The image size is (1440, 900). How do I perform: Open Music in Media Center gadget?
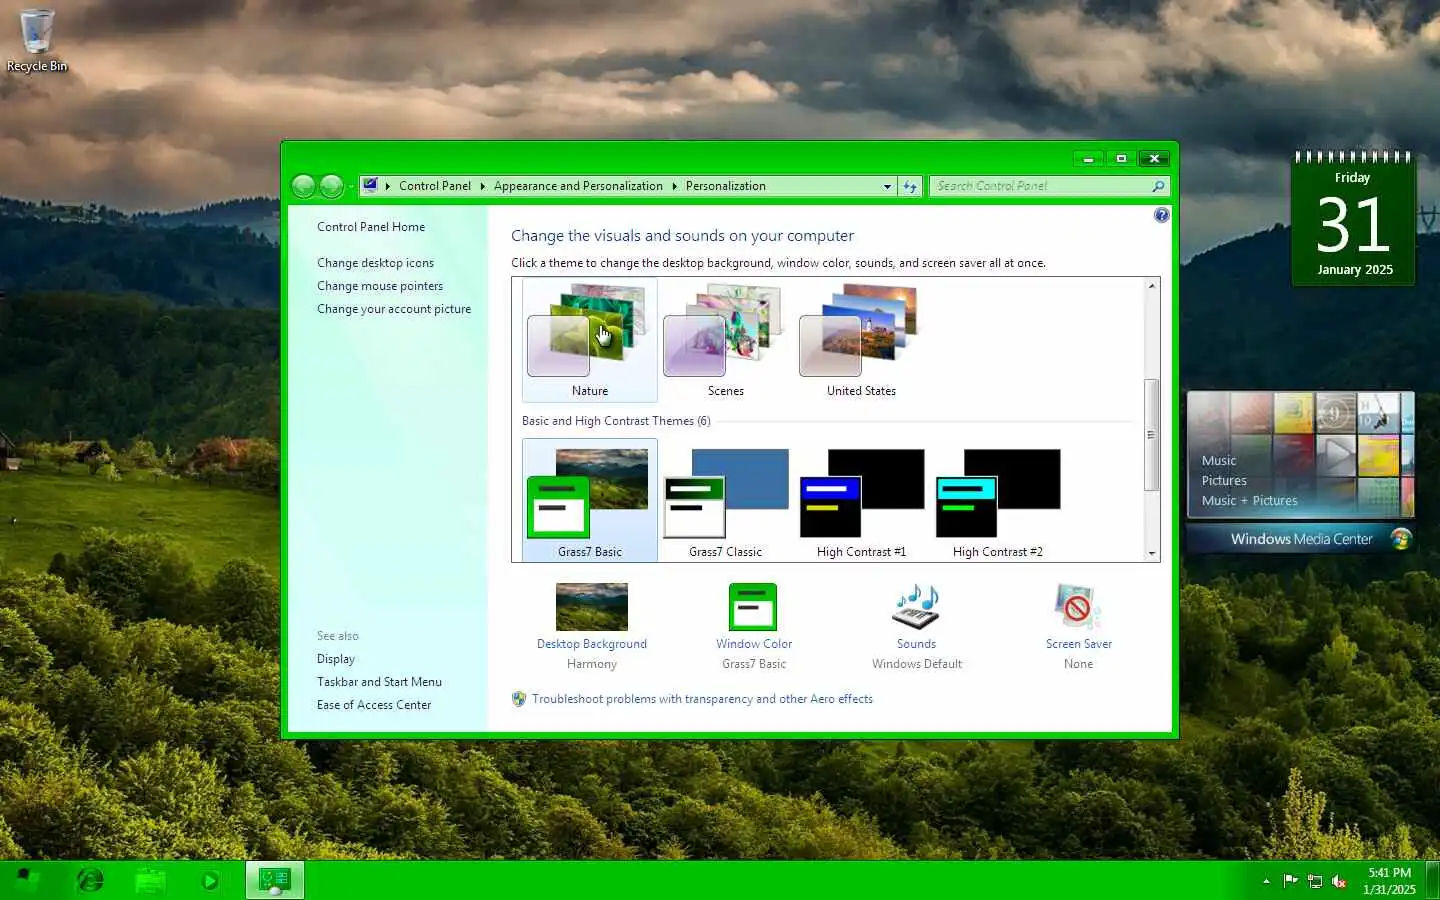click(x=1219, y=461)
